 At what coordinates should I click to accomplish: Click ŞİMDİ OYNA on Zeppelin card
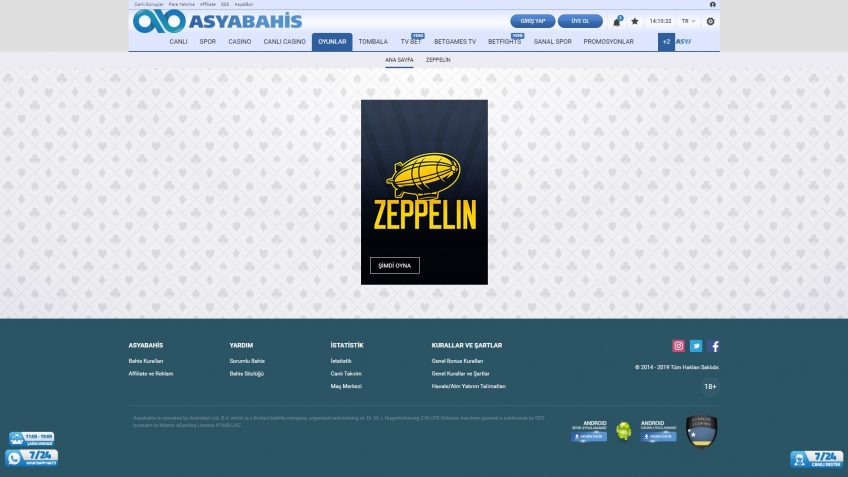pos(395,266)
